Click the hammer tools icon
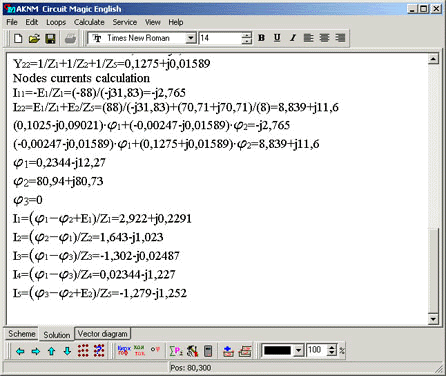The image size is (446, 376). [x=192, y=351]
